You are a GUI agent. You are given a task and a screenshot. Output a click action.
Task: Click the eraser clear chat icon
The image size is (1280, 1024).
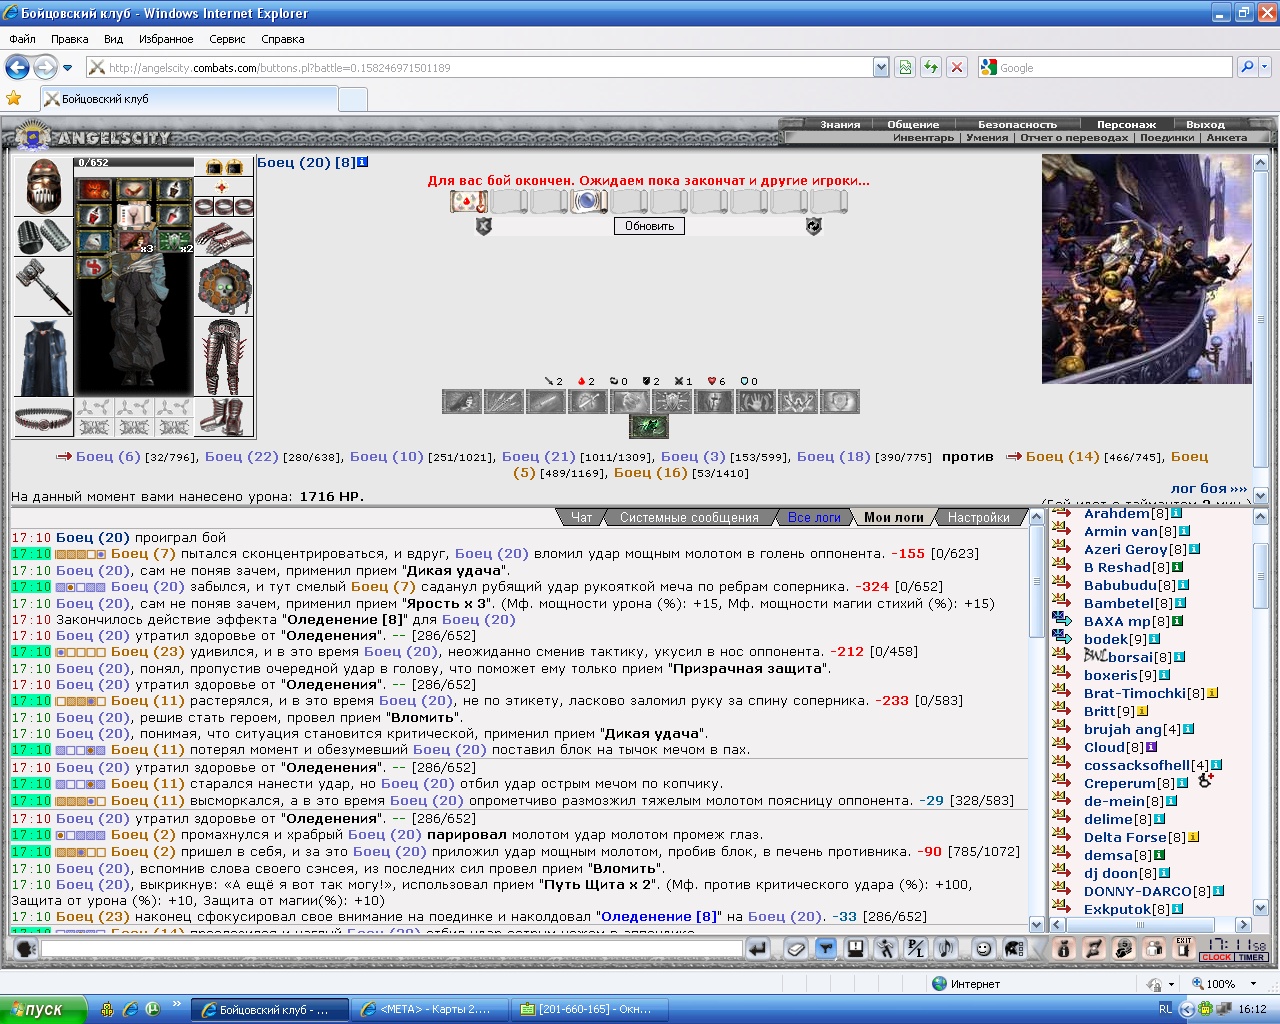tap(796, 948)
